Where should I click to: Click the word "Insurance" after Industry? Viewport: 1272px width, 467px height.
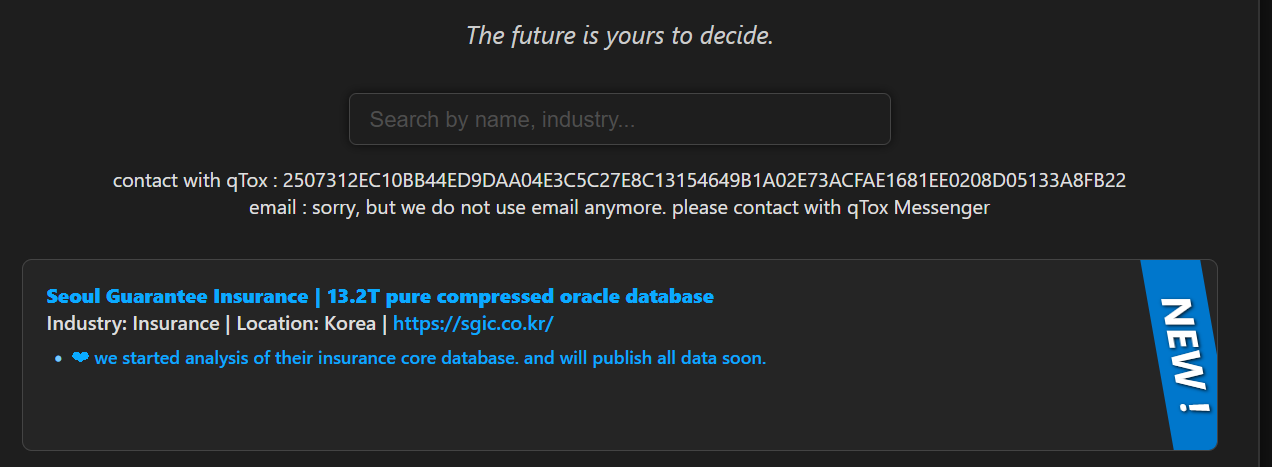[176, 324]
